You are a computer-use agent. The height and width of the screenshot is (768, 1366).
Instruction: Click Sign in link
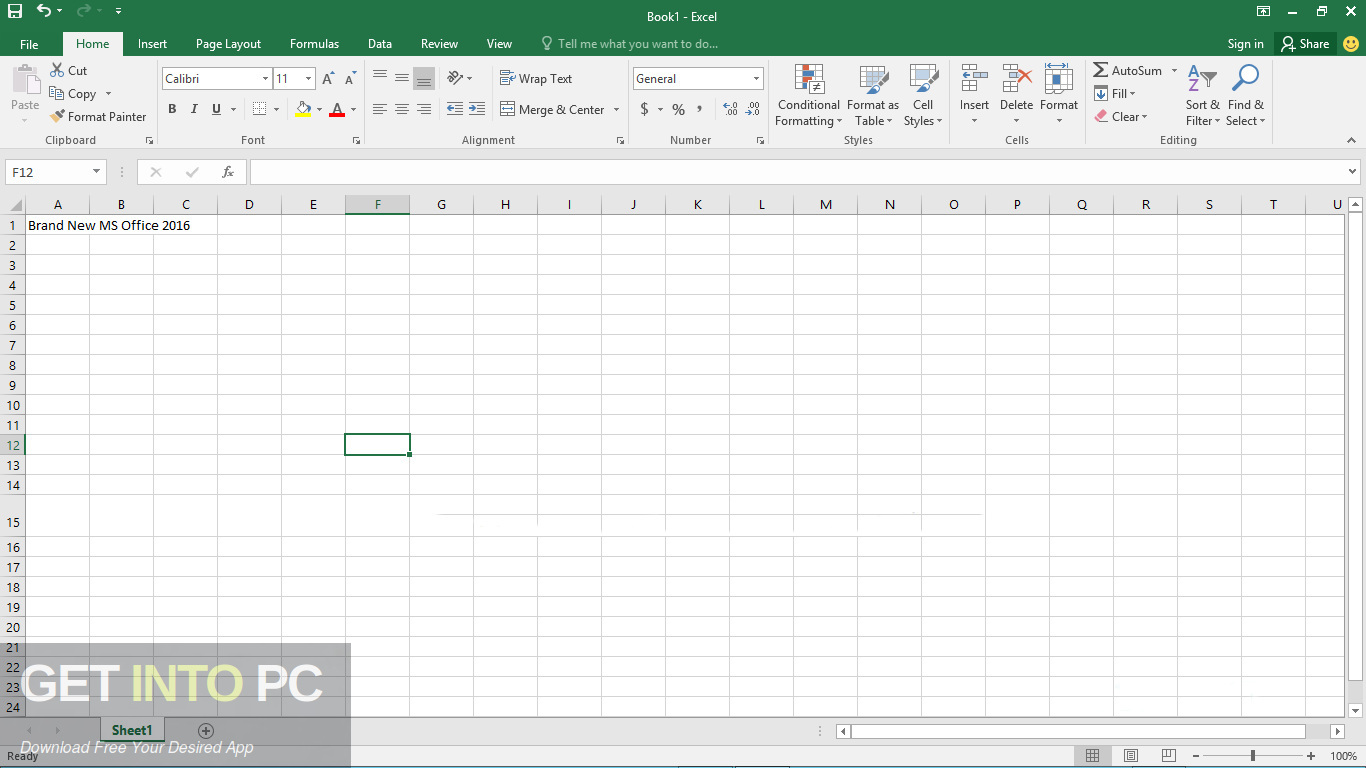[x=1245, y=44]
